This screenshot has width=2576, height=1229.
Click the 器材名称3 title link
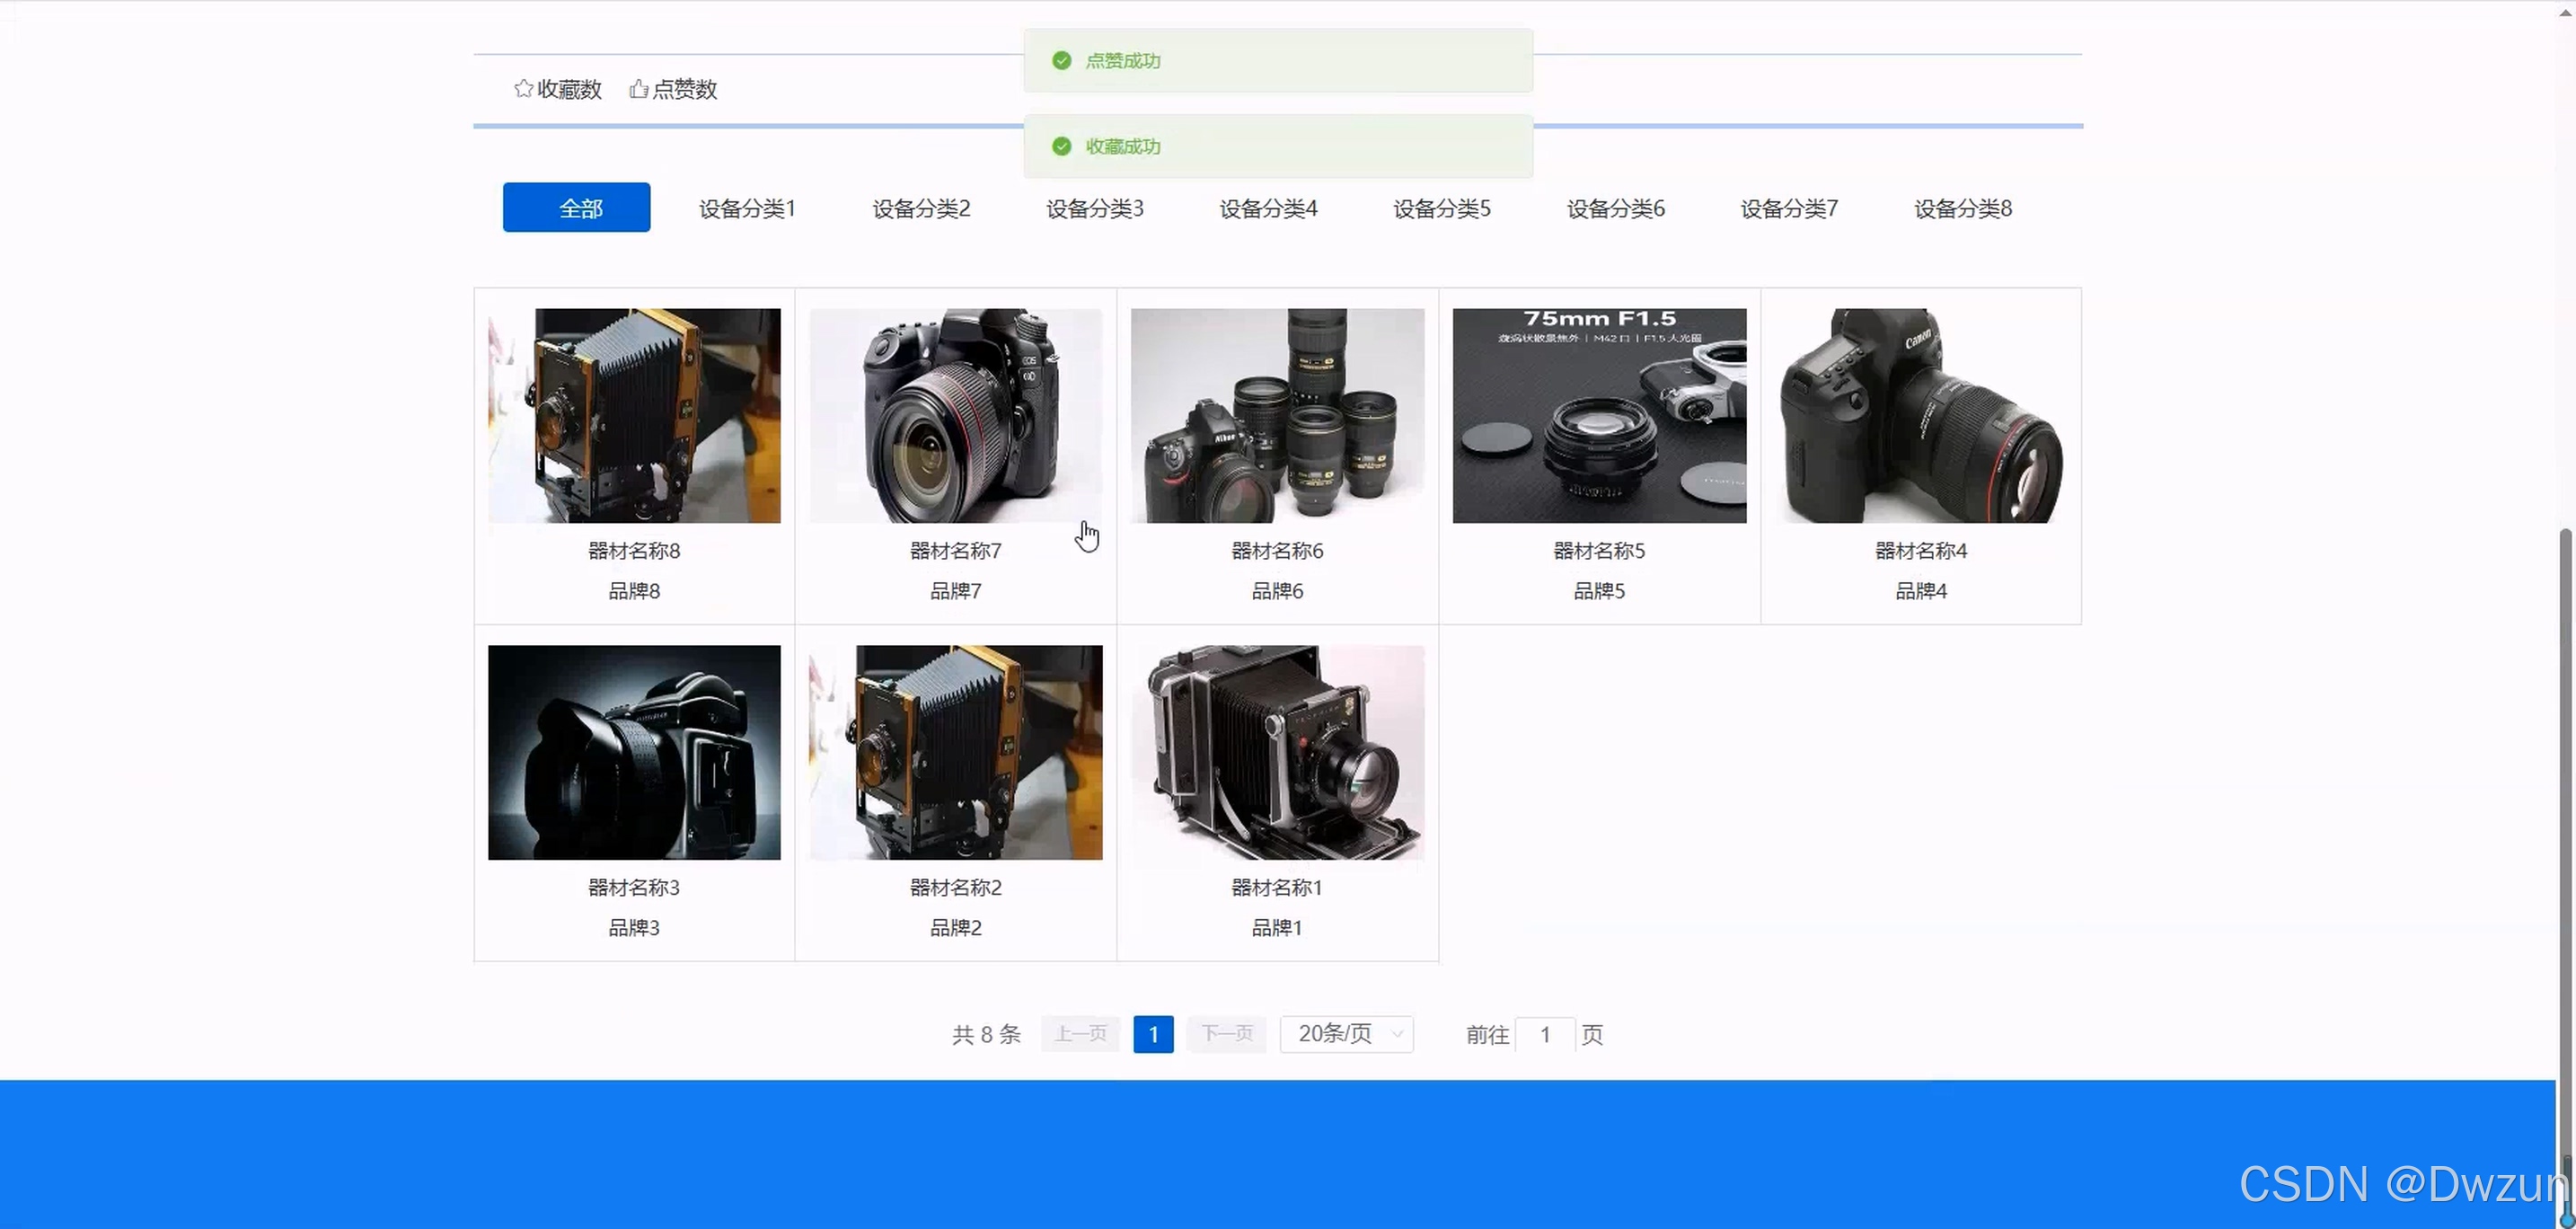[x=634, y=888]
